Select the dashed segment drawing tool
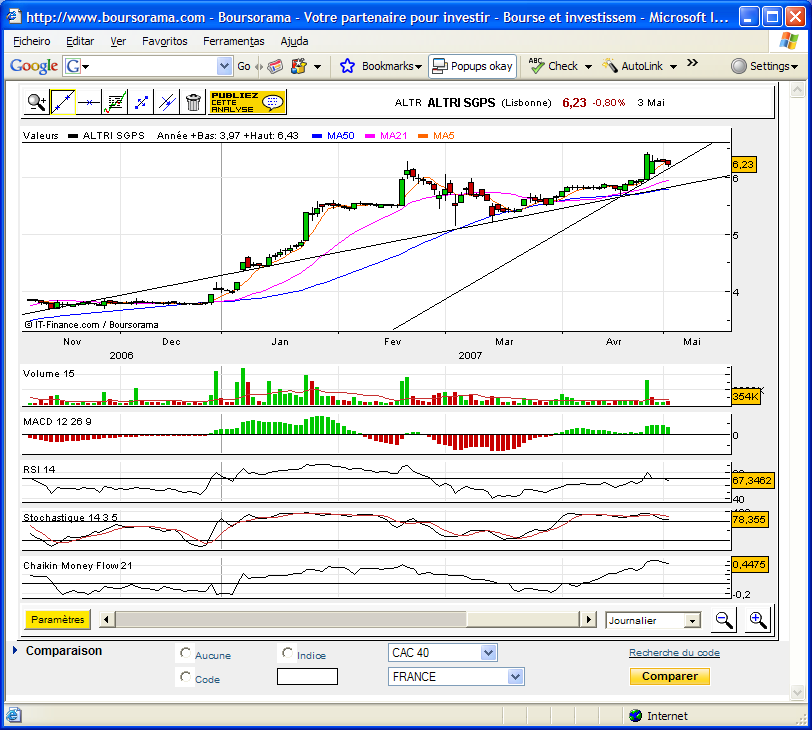This screenshot has height=730, width=812. [141, 102]
